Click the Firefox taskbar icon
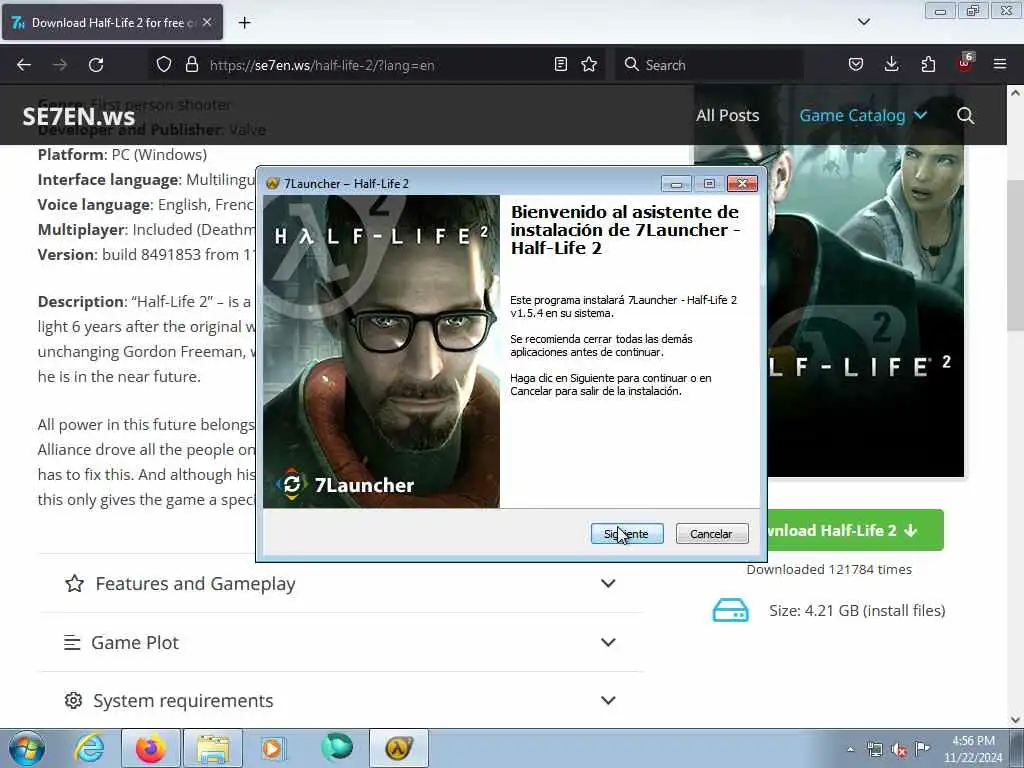Image resolution: width=1024 pixels, height=768 pixels. tap(150, 748)
